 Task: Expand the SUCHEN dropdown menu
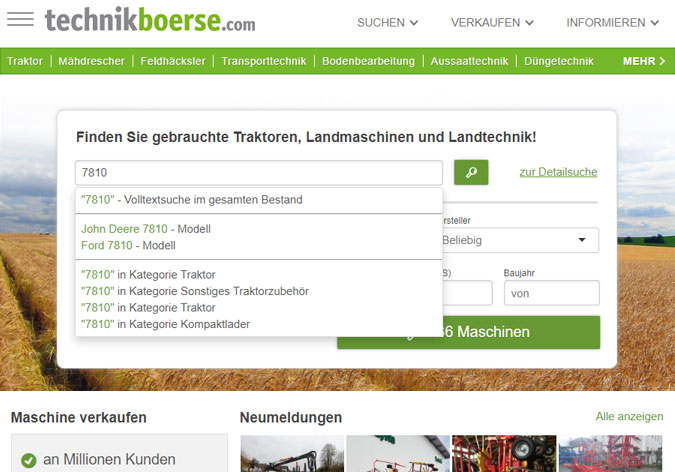pos(387,22)
